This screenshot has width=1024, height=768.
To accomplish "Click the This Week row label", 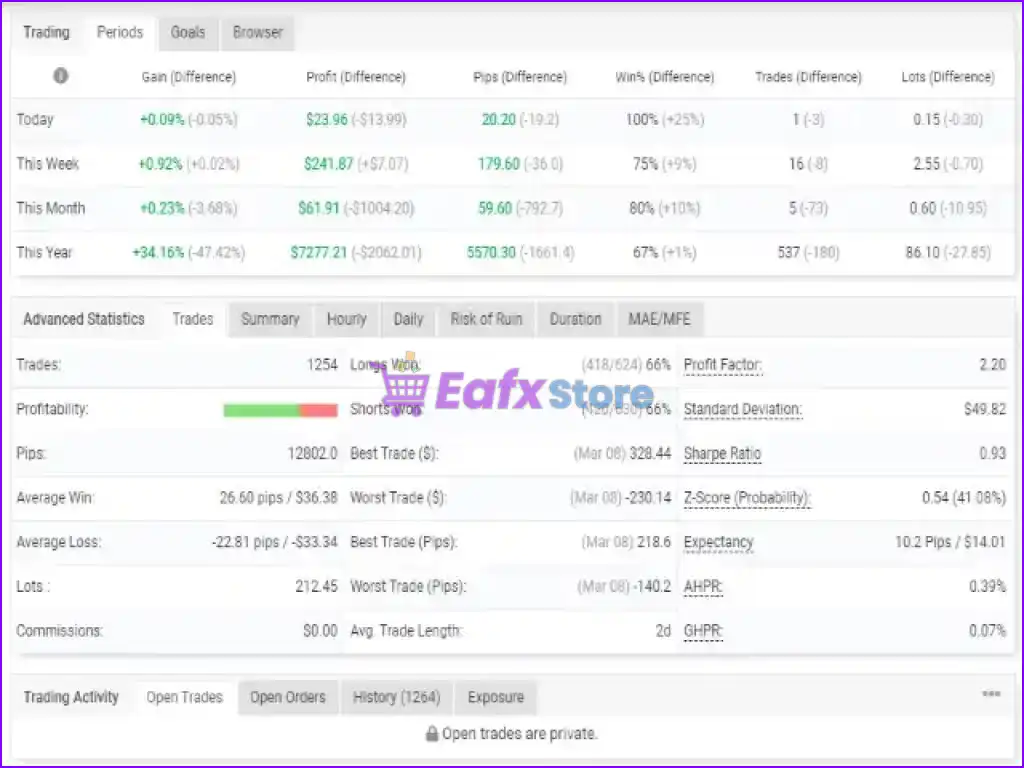I will click(x=48, y=164).
